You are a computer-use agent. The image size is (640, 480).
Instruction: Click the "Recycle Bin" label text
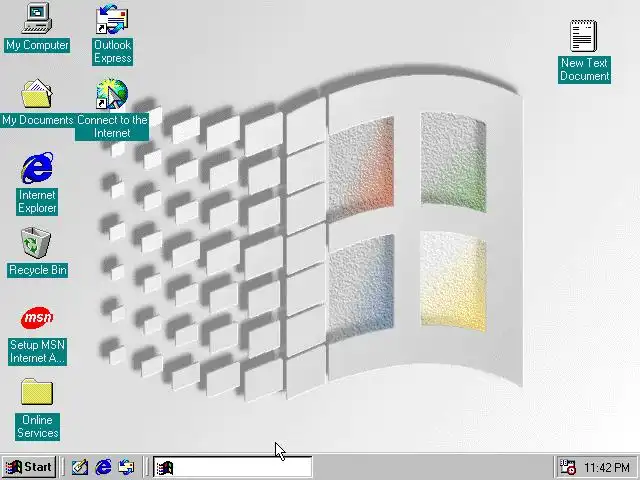[x=38, y=270]
